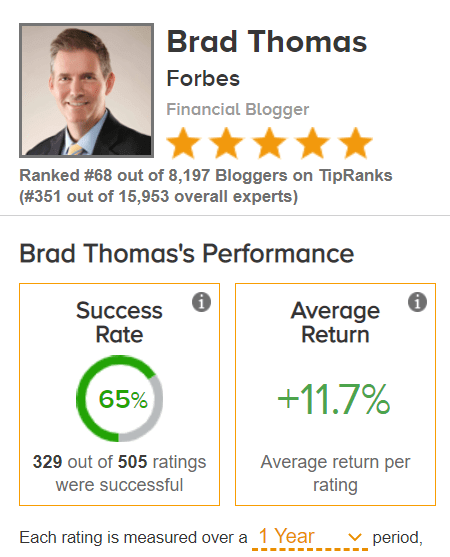This screenshot has height=557, width=450.
Task: Click the +11.7% average return figure
Action: point(334,399)
